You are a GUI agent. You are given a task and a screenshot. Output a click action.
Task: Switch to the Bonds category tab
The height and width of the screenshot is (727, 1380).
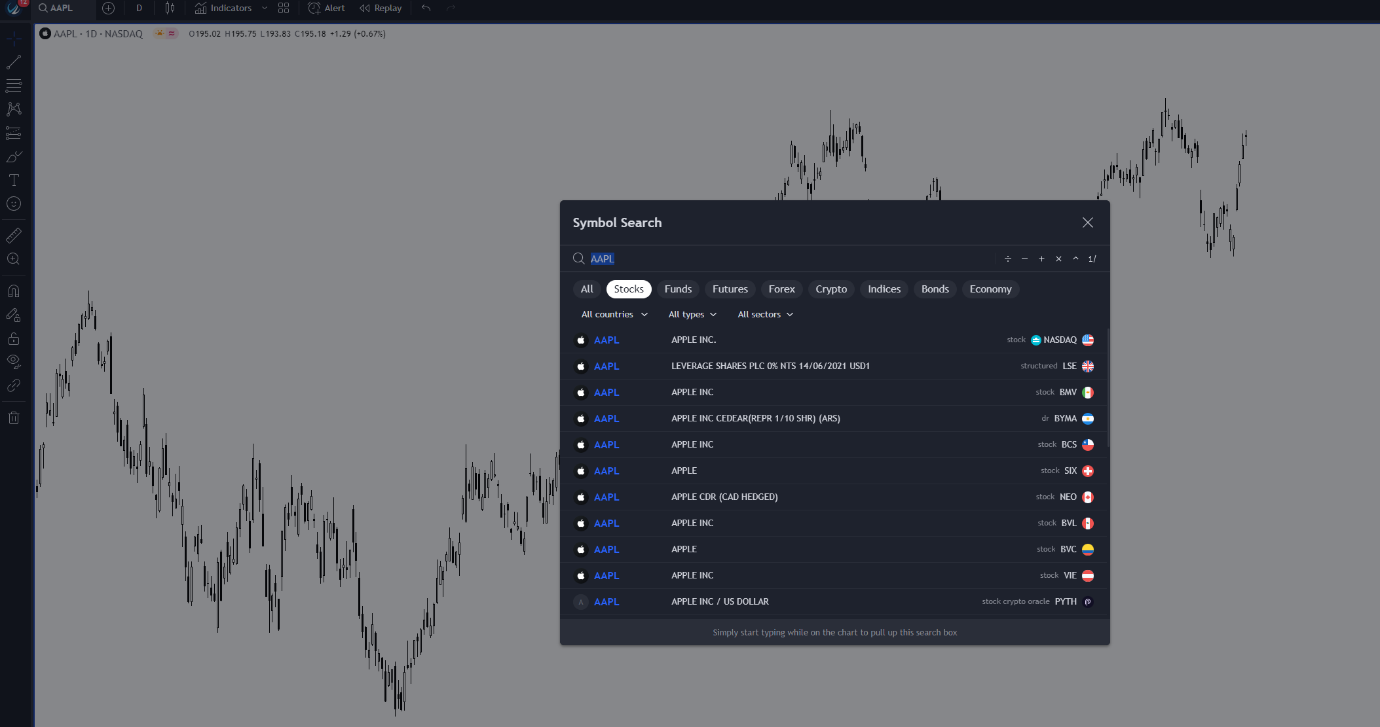point(935,289)
